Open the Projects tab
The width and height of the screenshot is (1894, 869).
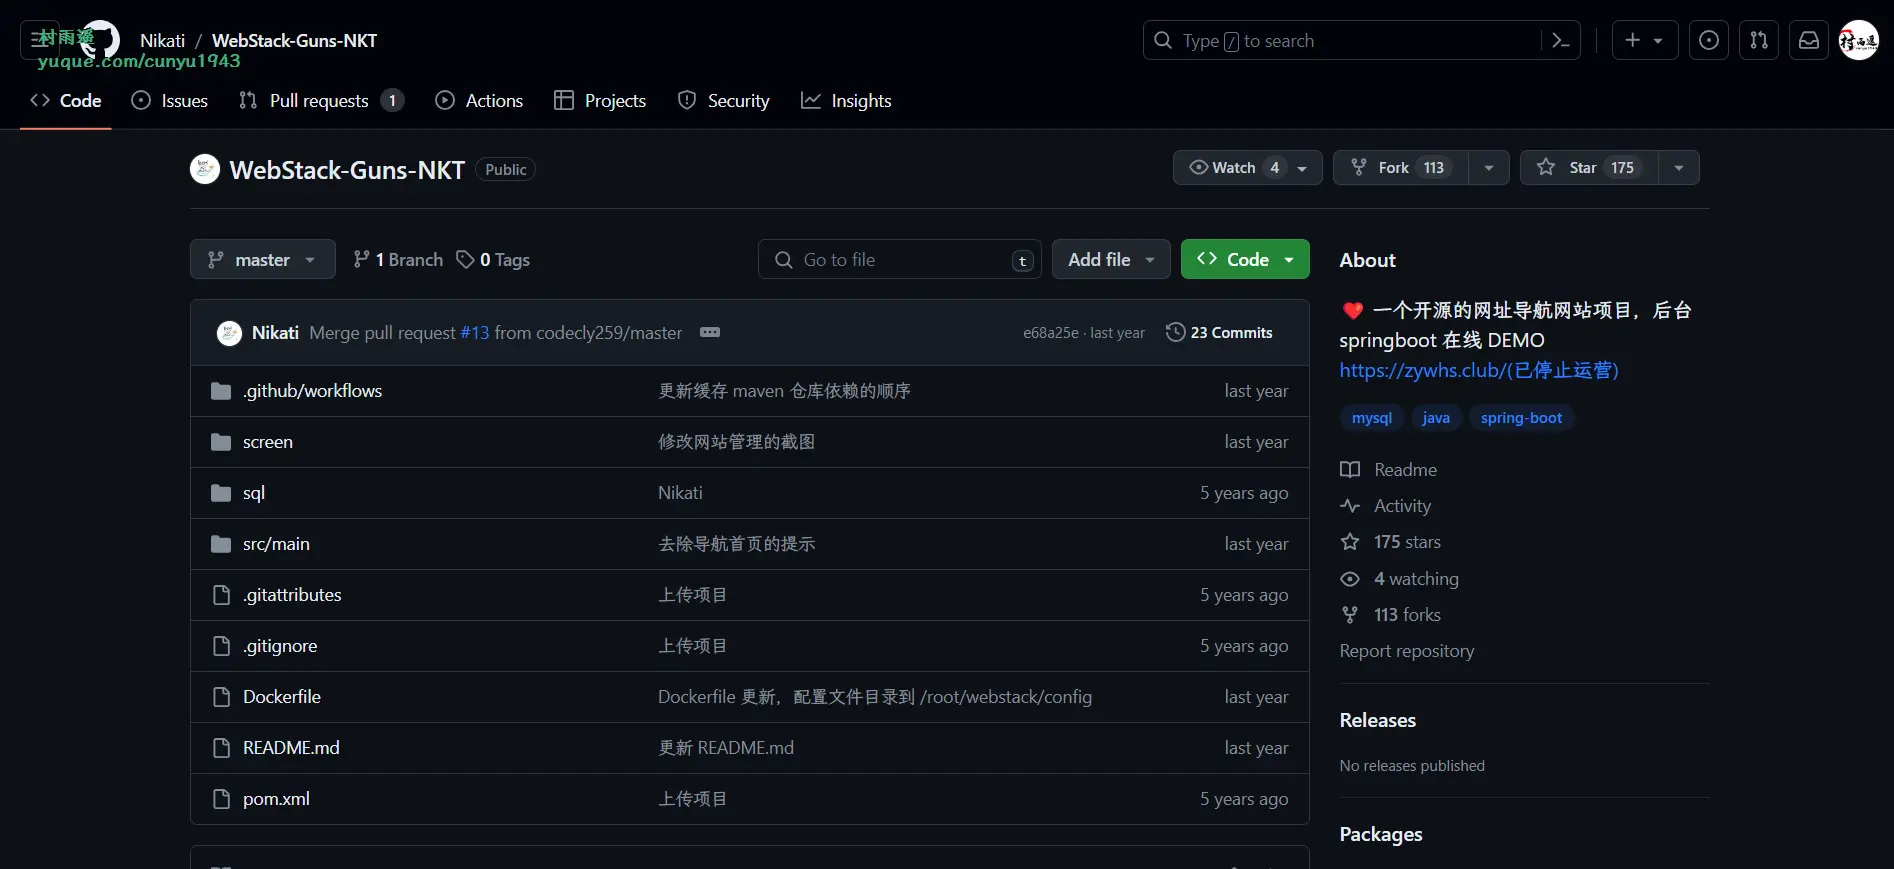pyautogui.click(x=600, y=101)
